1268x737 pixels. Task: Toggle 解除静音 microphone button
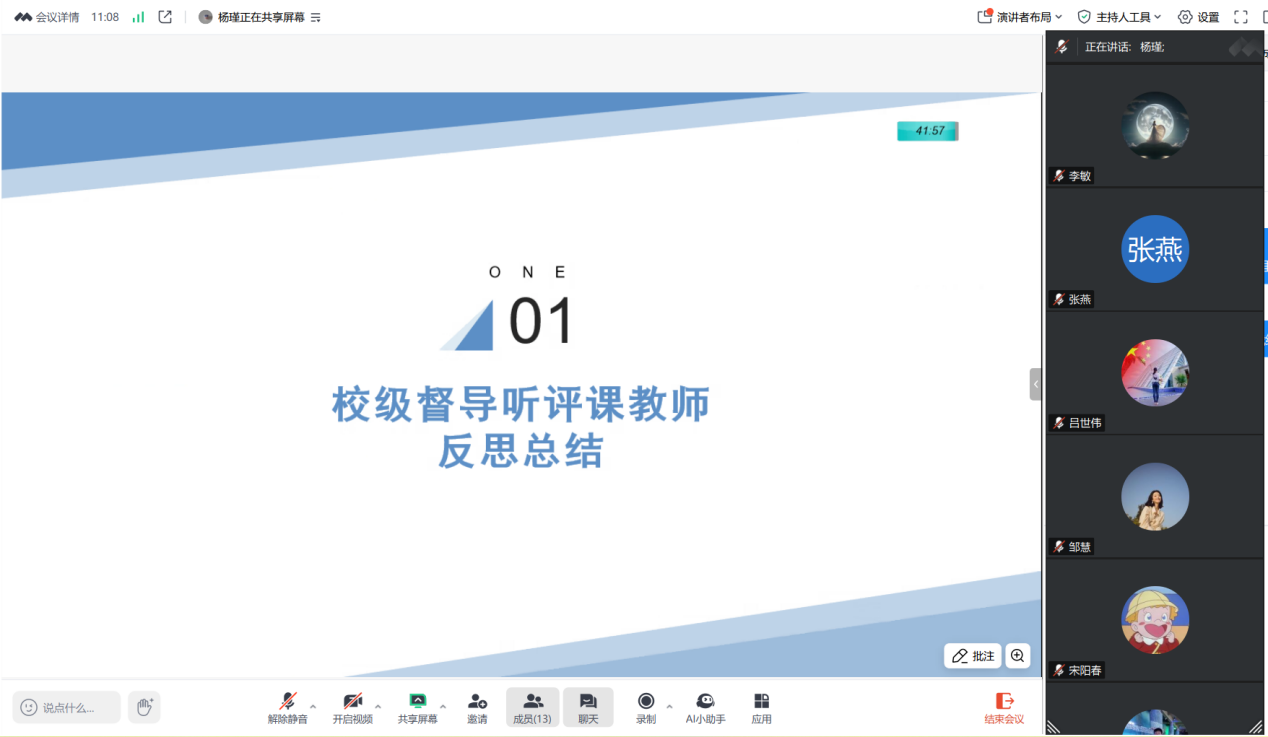(x=288, y=708)
